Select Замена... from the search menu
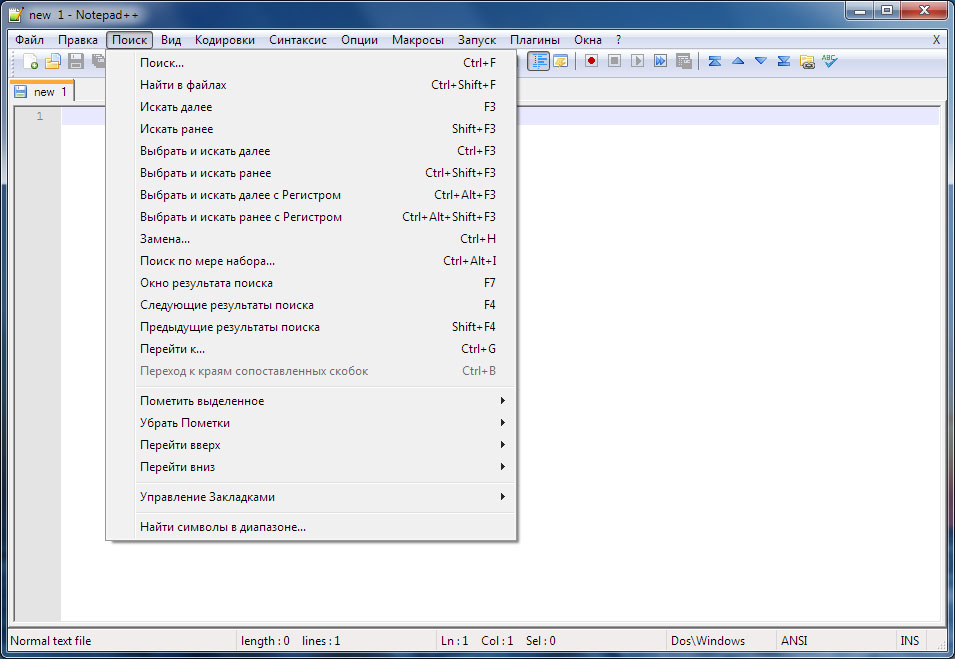 (165, 239)
